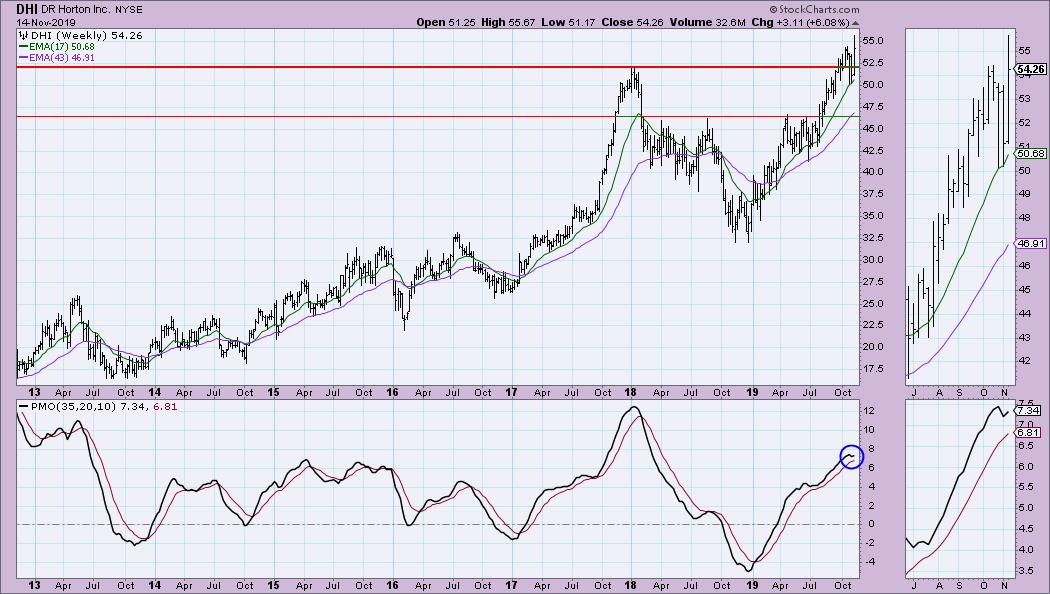Click the 14 year label below the PMO panel
This screenshot has height=594, width=1050.
click(x=154, y=585)
